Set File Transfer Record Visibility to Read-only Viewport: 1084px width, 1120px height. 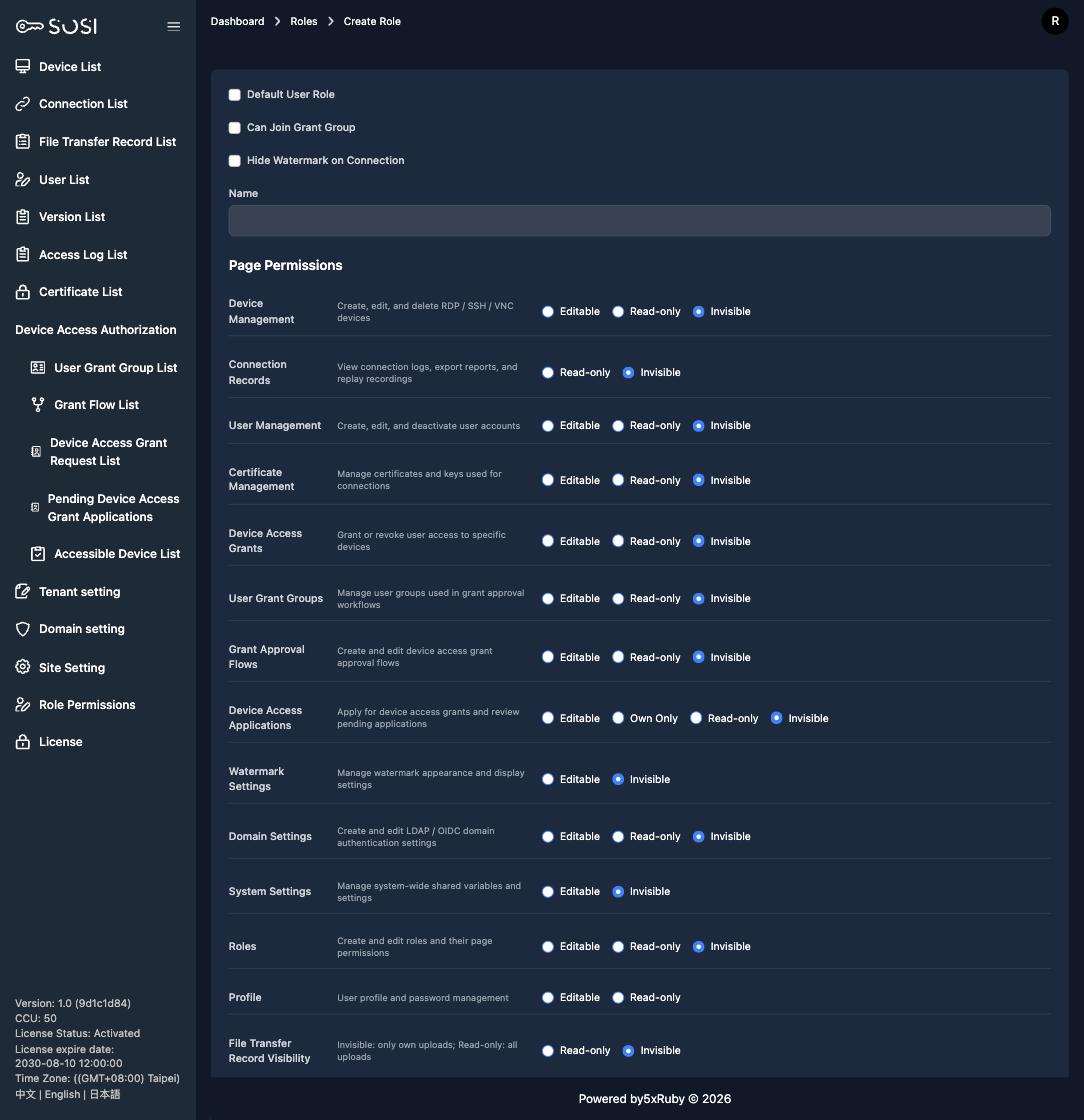pos(548,1051)
